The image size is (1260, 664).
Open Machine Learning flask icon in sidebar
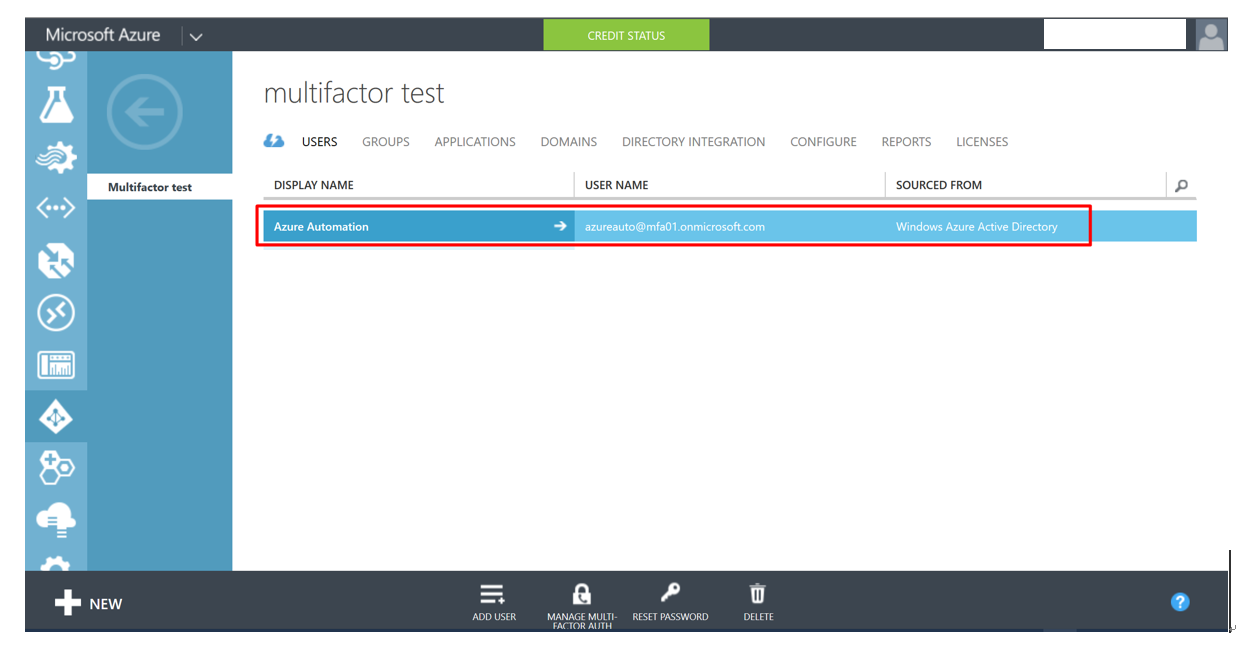coord(56,104)
